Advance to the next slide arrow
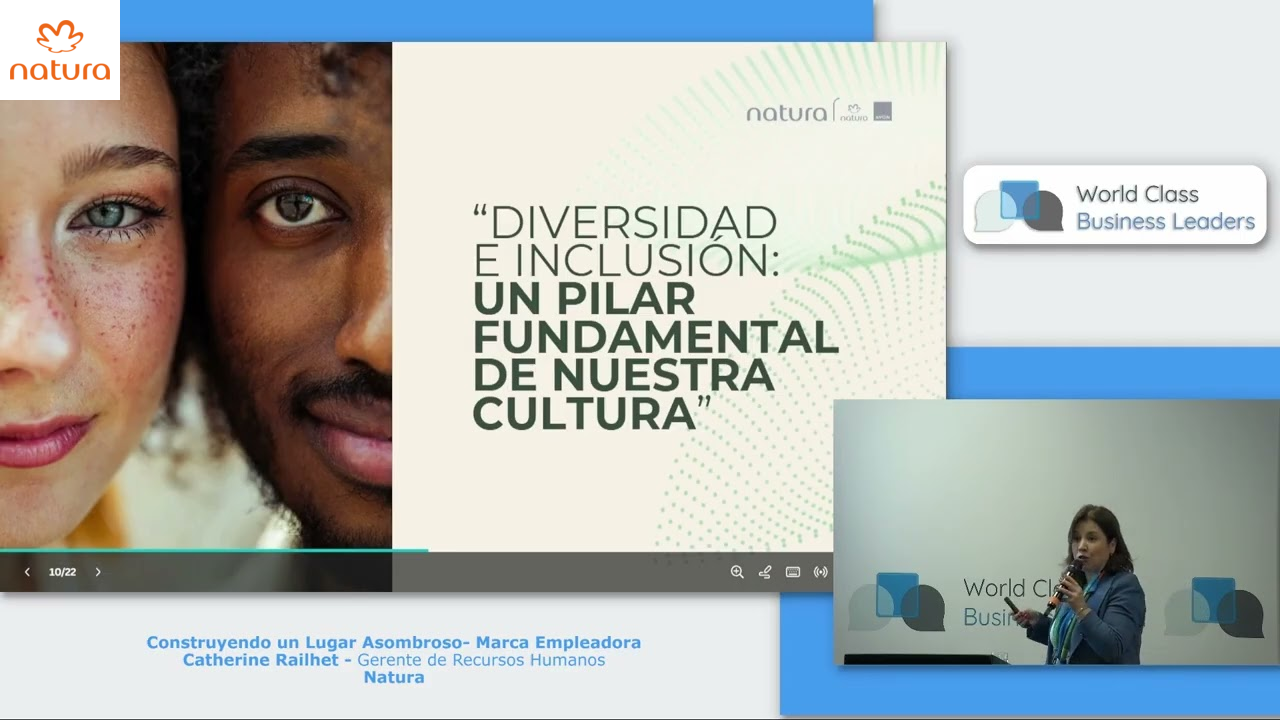 pos(98,572)
